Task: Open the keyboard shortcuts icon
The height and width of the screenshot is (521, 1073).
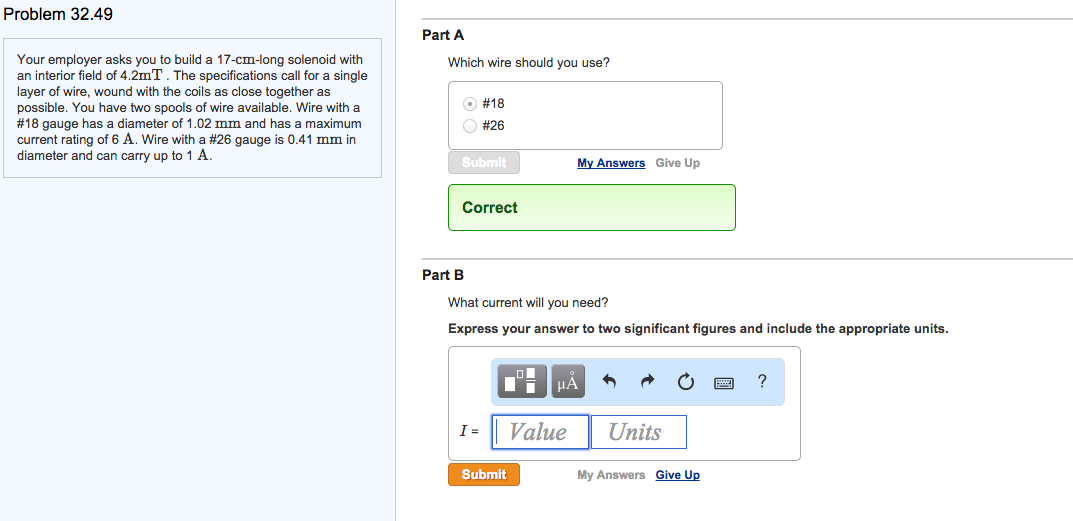Action: 723,383
